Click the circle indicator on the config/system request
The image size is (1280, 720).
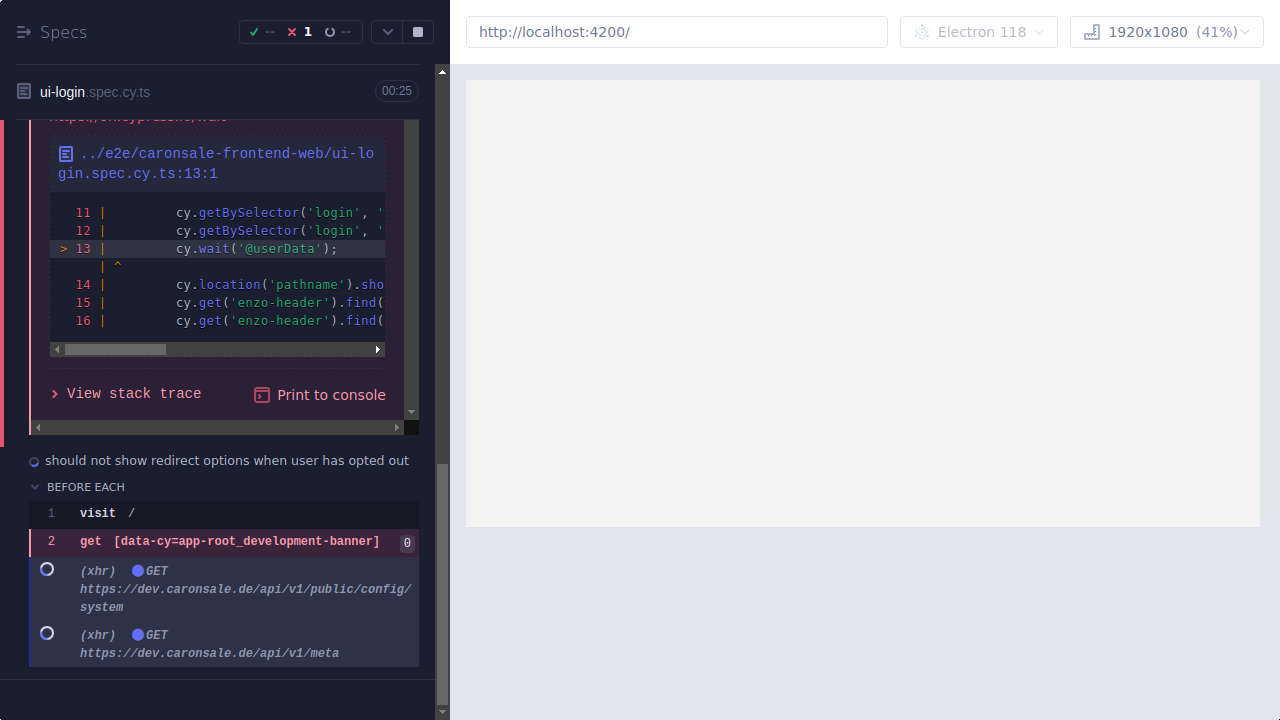tap(46, 569)
